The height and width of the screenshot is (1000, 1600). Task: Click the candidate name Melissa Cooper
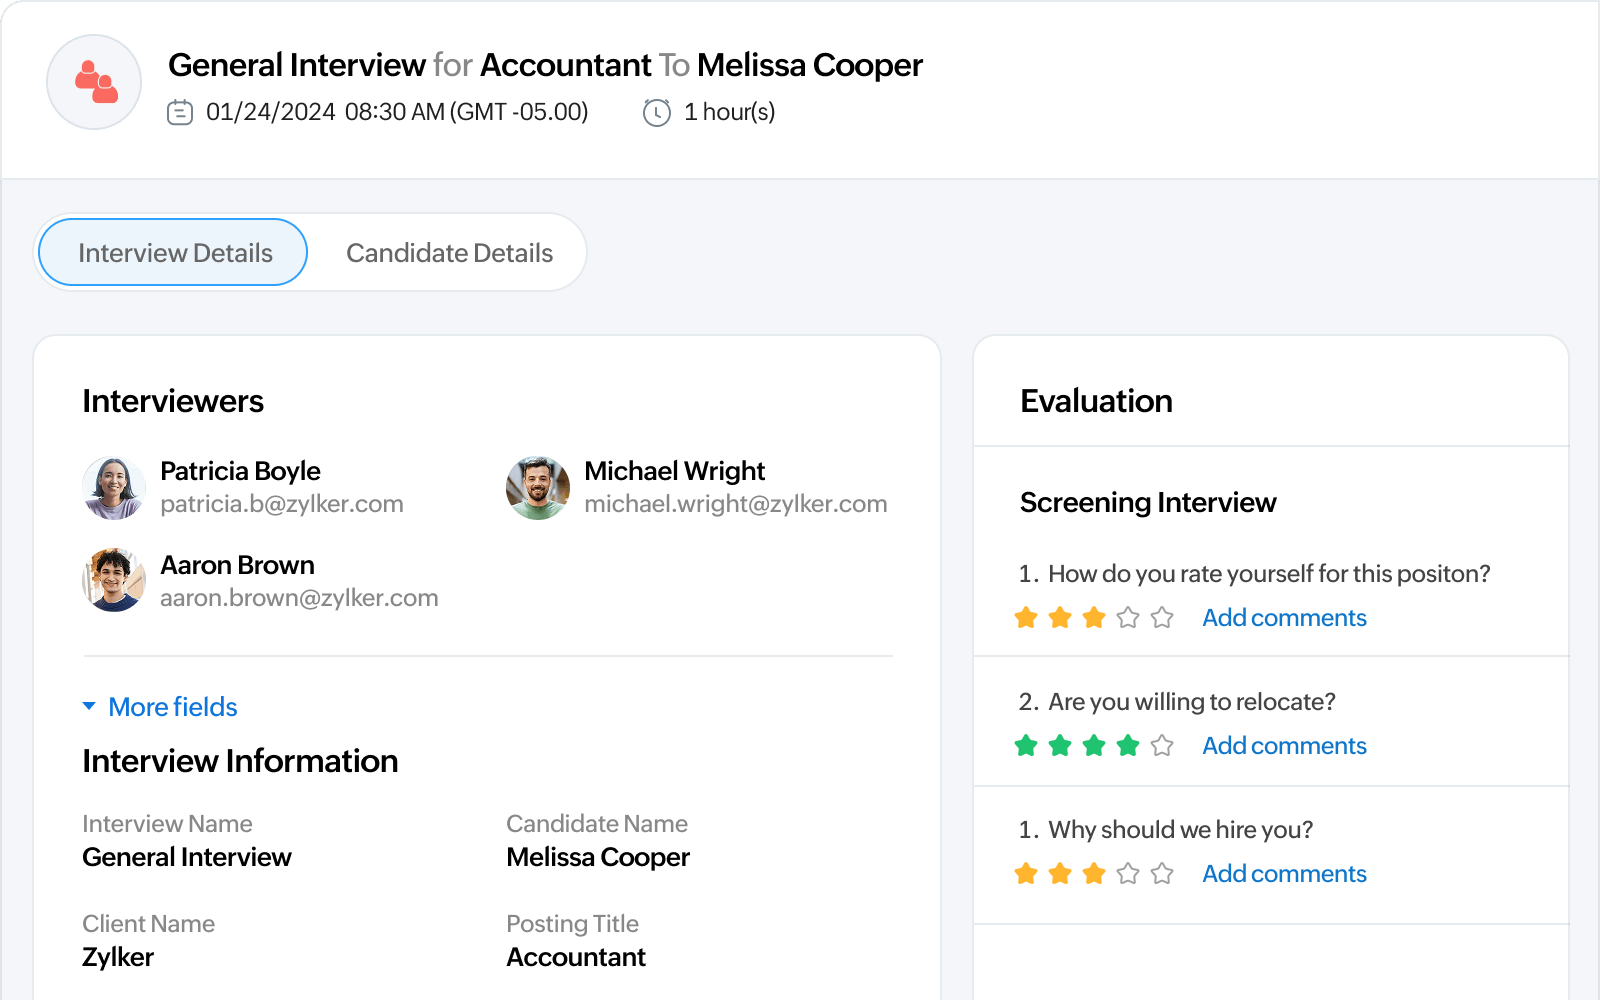597,857
